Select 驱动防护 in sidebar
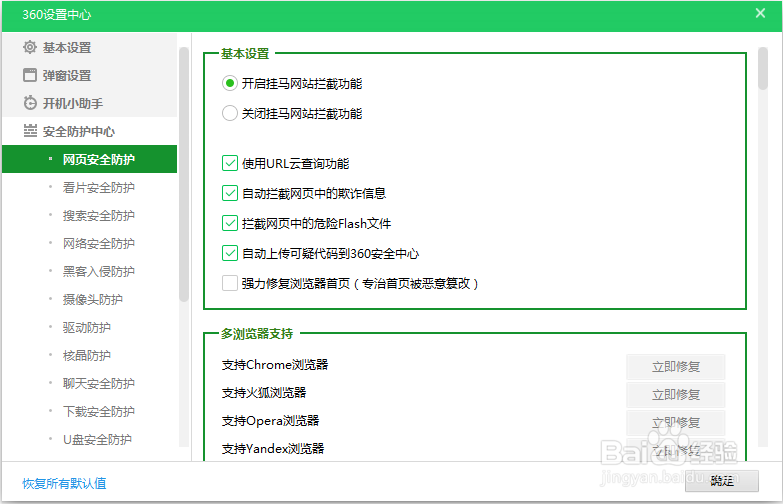The height and width of the screenshot is (504, 783). coord(87,327)
